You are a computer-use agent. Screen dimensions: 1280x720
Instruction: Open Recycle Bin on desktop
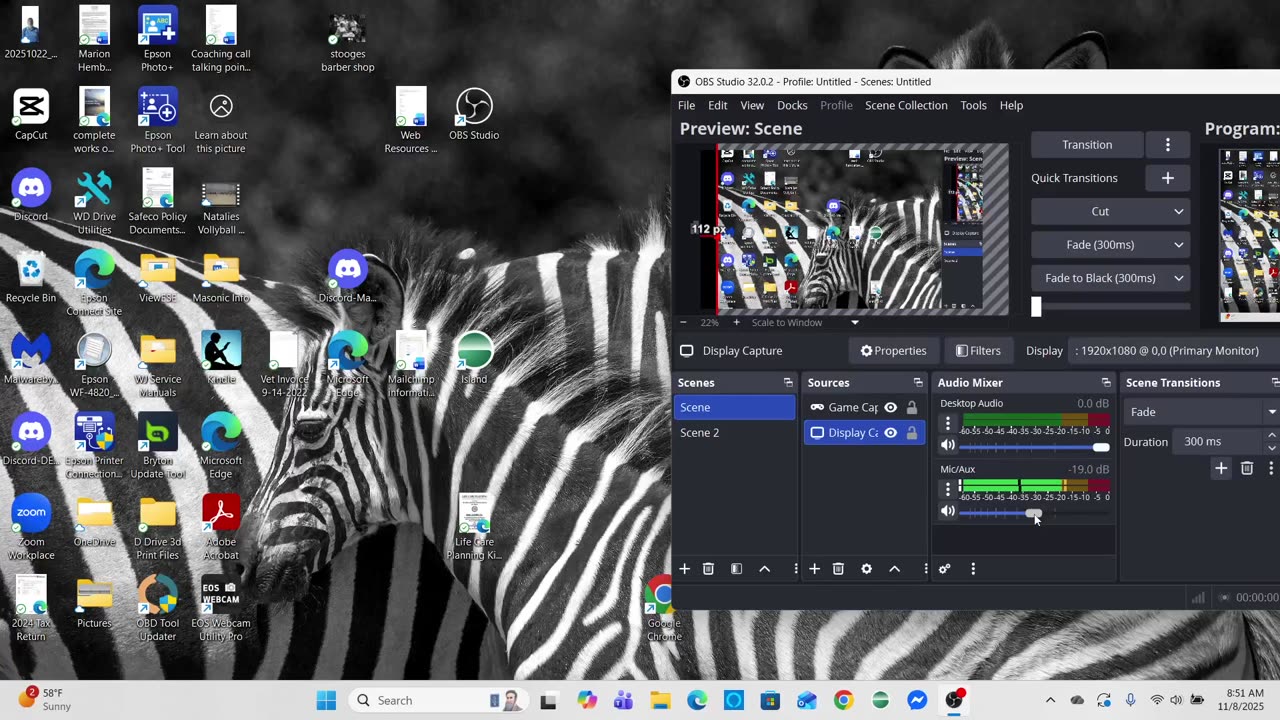[x=31, y=278]
